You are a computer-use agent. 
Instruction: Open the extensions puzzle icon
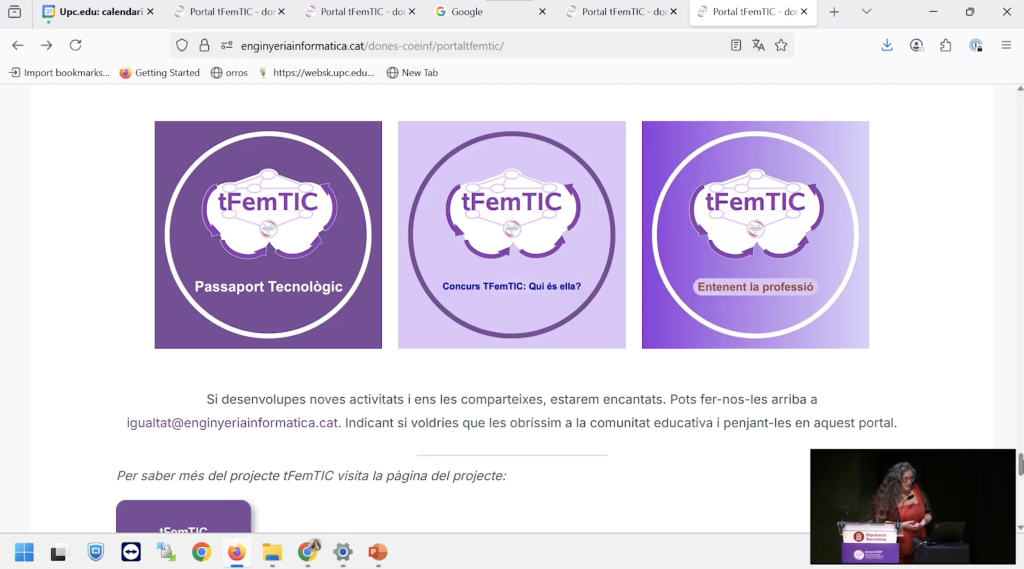pos(946,45)
